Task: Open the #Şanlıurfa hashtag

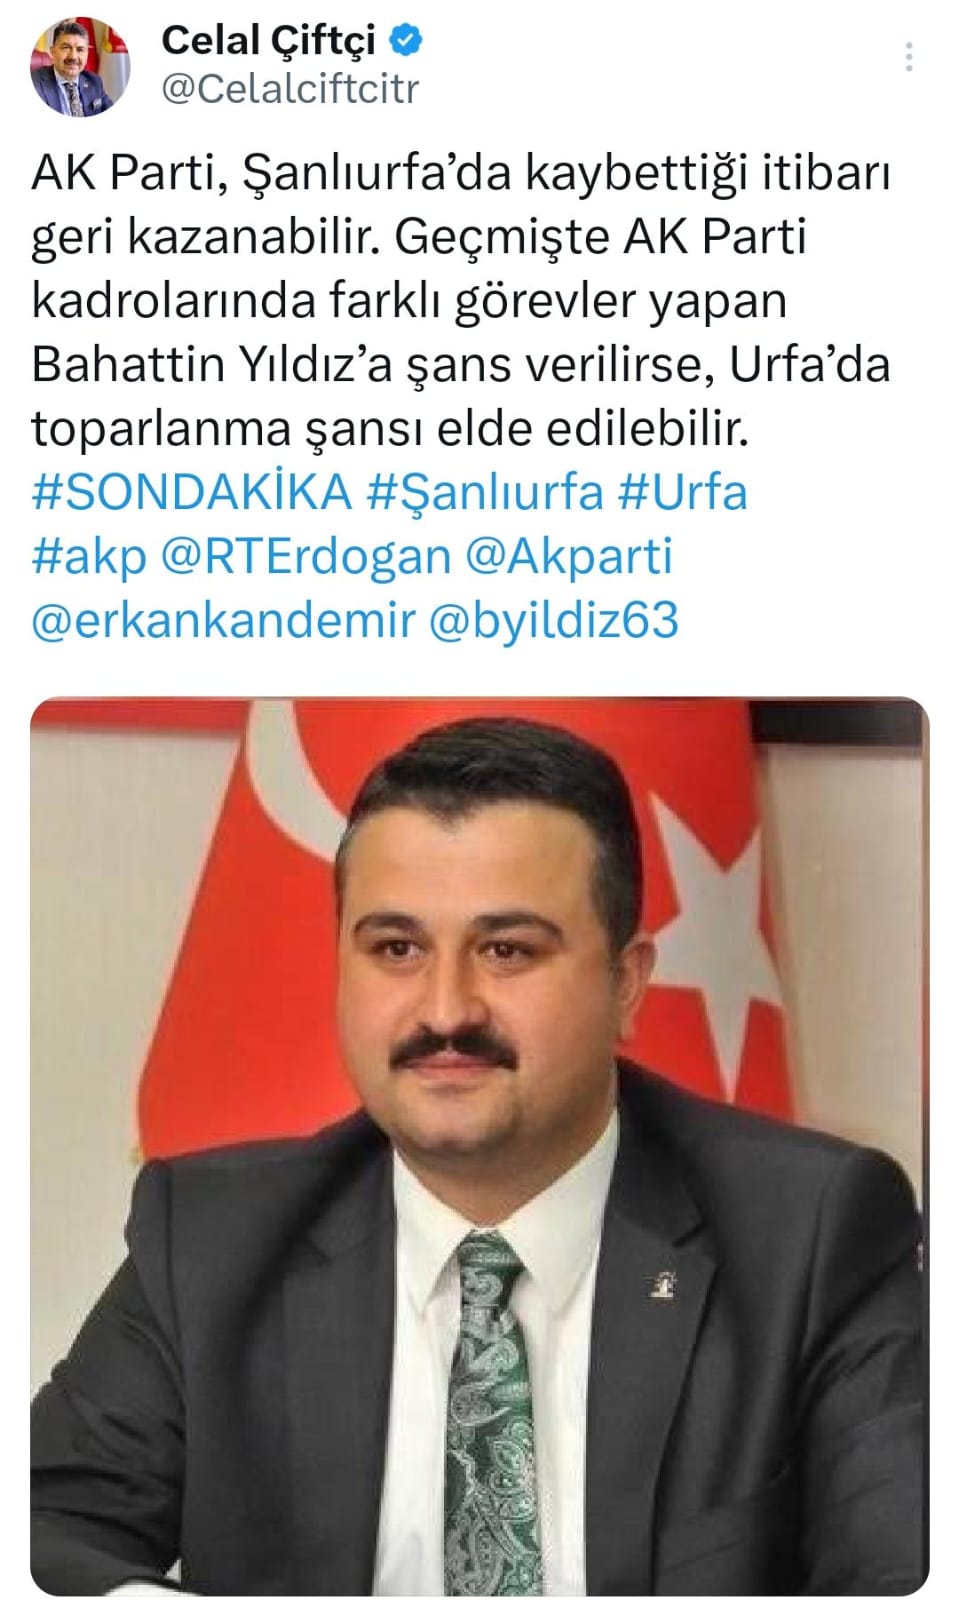Action: pyautogui.click(x=485, y=493)
